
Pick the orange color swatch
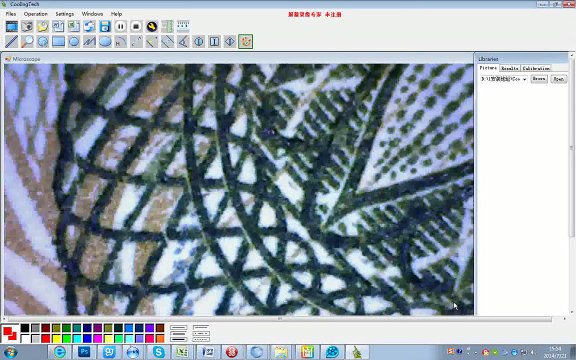pos(160,338)
